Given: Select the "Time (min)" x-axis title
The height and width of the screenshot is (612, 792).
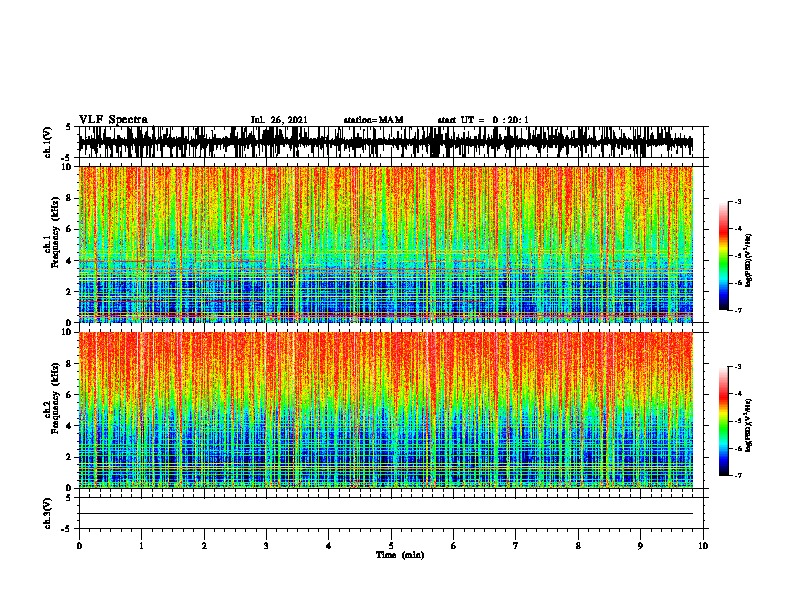Looking at the screenshot, I should tap(400, 555).
